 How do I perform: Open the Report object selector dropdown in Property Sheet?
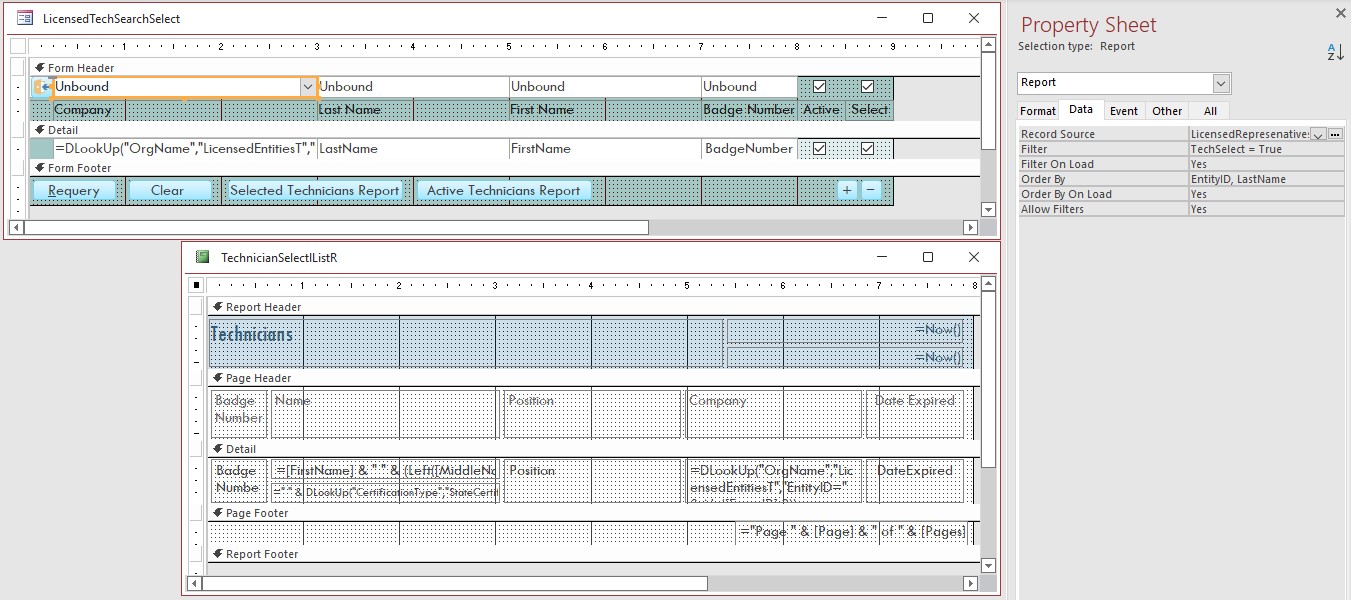[x=1221, y=83]
